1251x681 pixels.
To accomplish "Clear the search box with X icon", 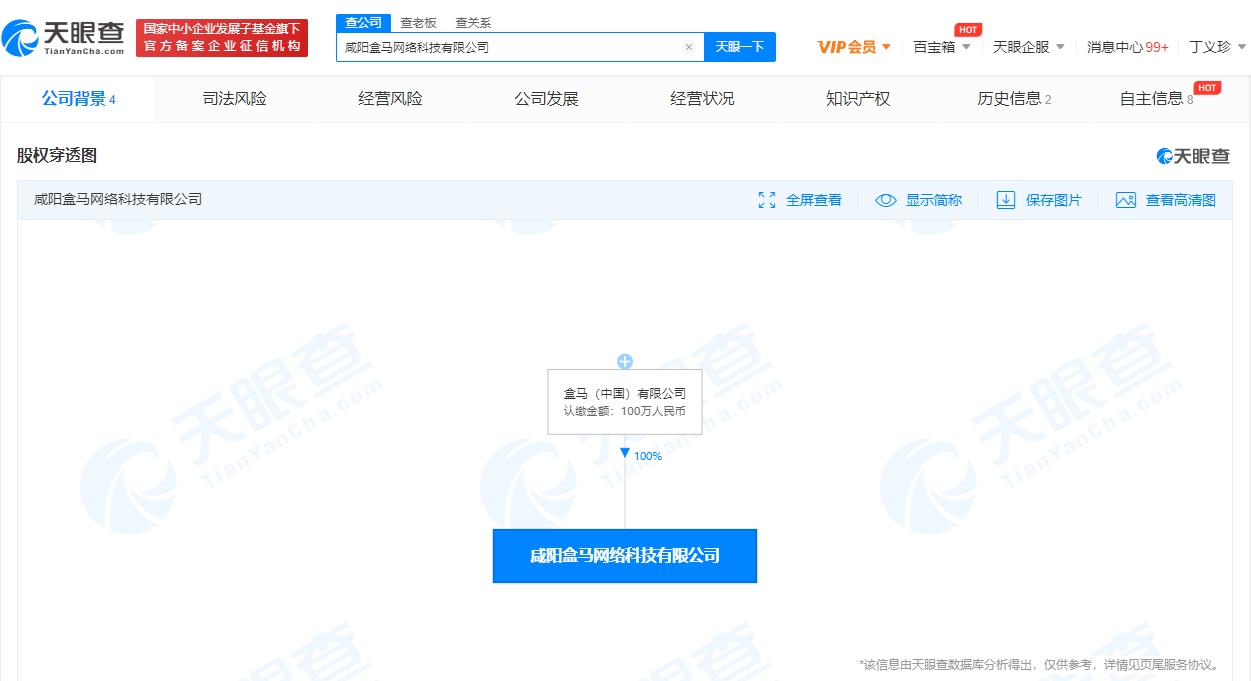I will tap(688, 47).
